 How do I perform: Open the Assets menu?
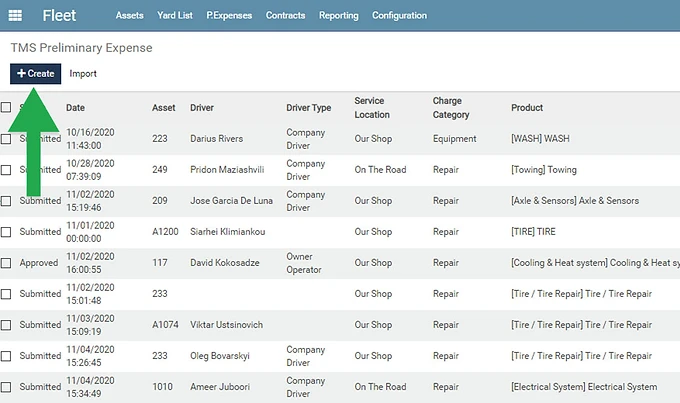pyautogui.click(x=129, y=16)
